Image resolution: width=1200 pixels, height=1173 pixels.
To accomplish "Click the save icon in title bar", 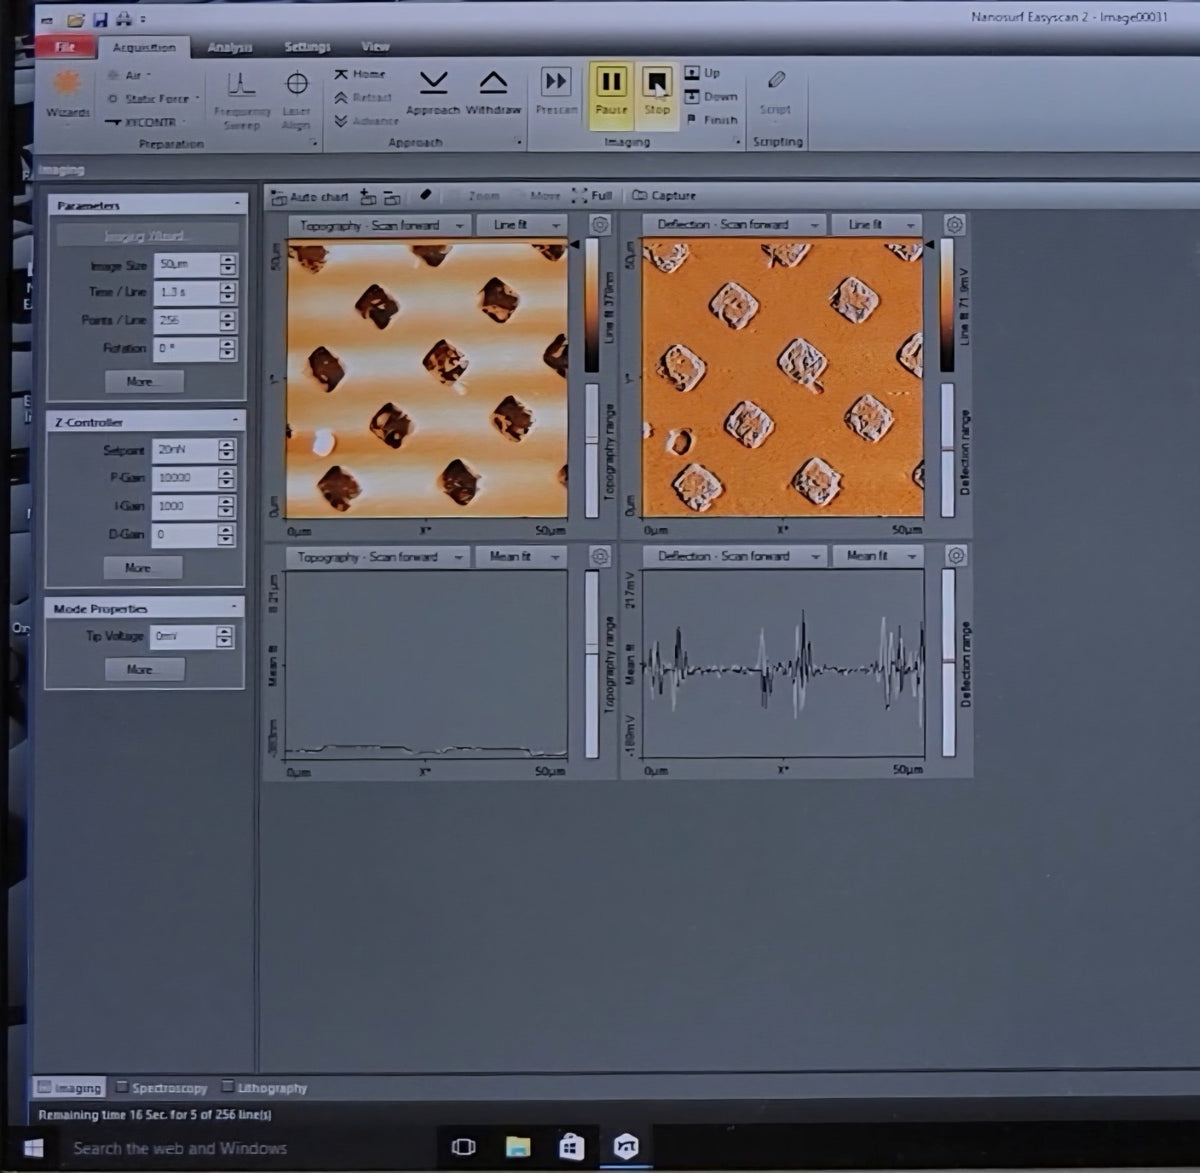I will [100, 19].
